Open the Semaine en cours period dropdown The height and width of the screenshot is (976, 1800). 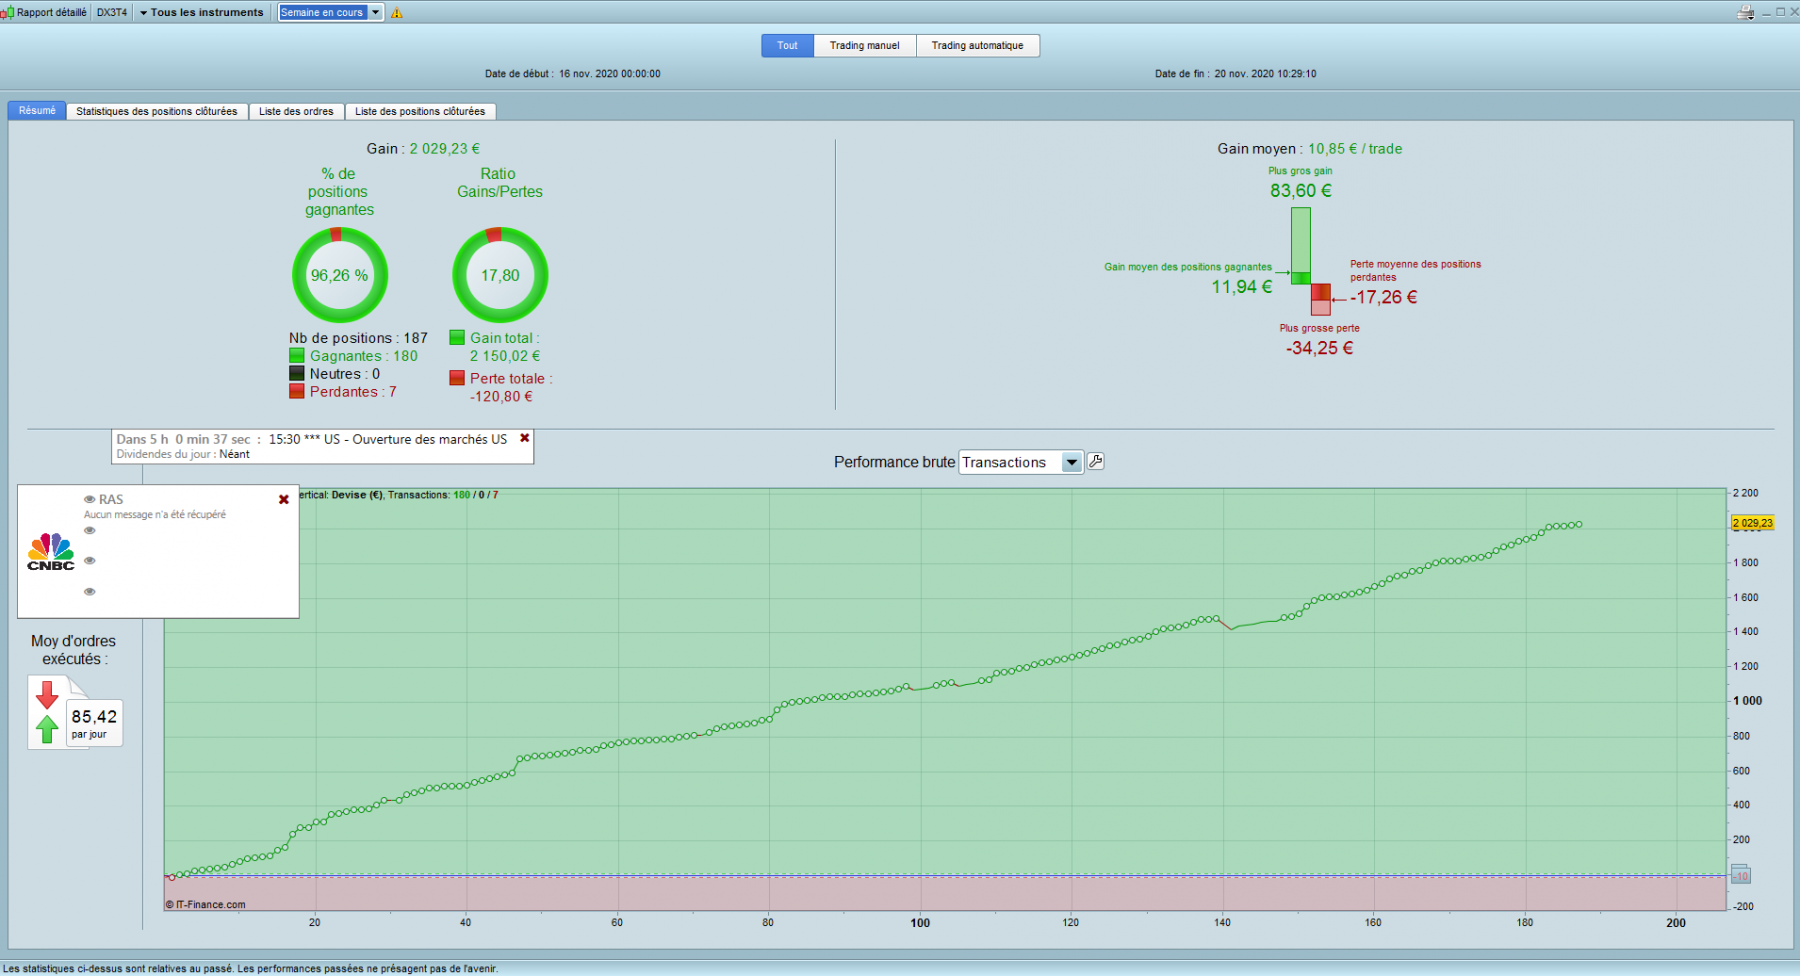pos(330,13)
